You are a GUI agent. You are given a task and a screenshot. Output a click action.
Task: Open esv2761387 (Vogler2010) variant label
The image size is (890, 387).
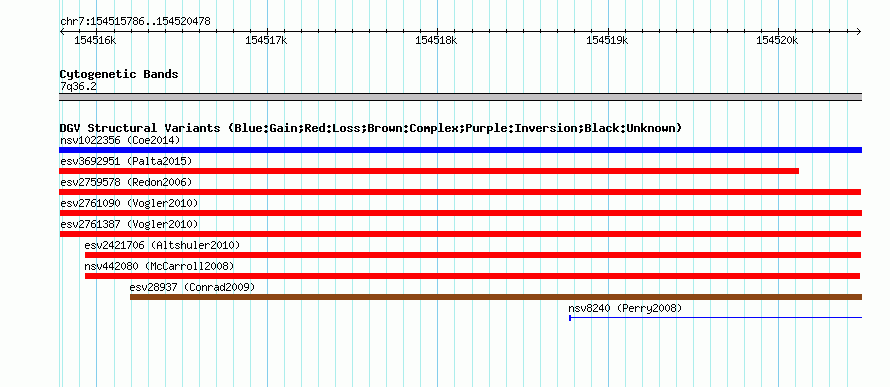click(x=129, y=224)
